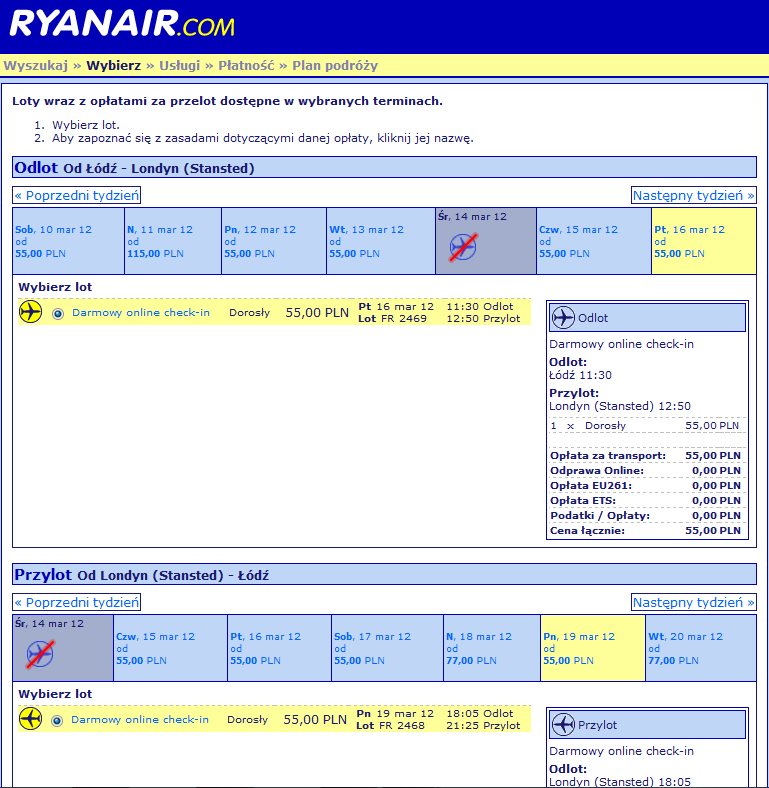
Task: Select the return Czw, 15 mar 12 date tab
Action: click(170, 648)
